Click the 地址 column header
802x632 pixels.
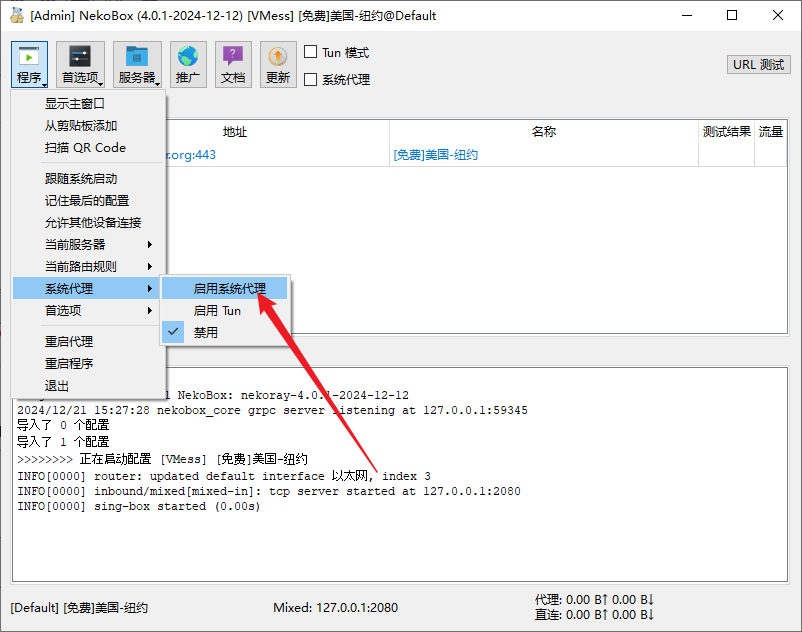tap(235, 132)
